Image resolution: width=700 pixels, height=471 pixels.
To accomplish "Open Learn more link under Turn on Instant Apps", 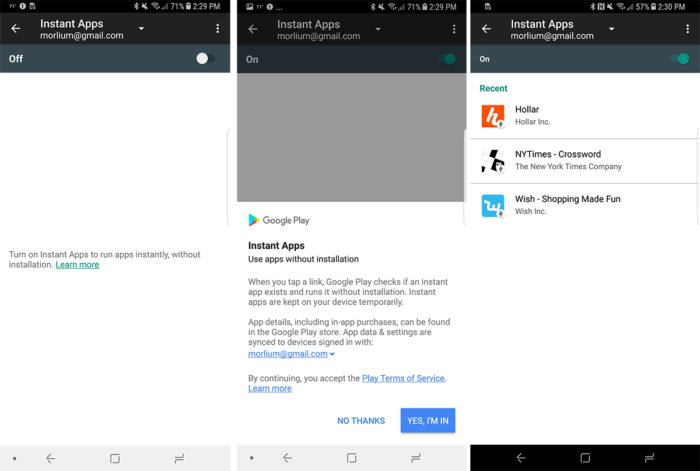I will coord(77,265).
